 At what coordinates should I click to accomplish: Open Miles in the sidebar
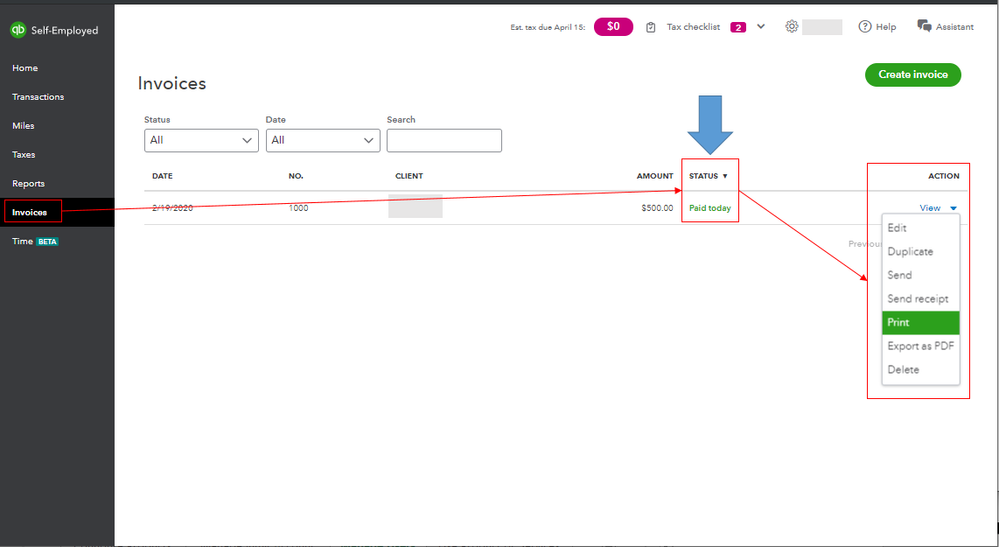(x=23, y=125)
